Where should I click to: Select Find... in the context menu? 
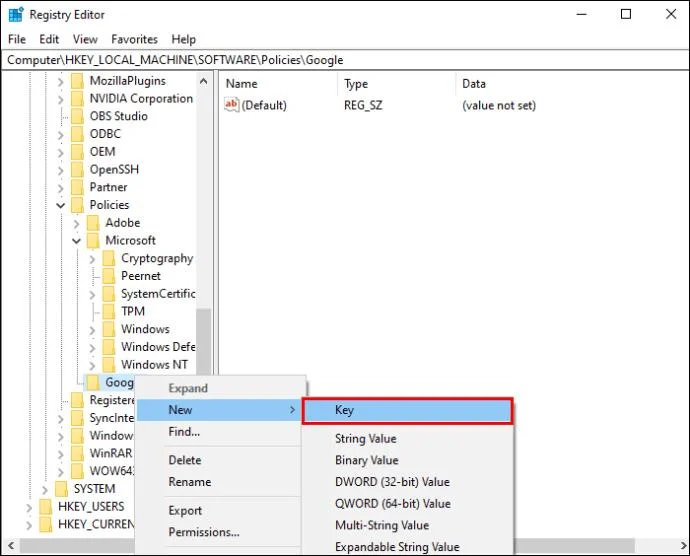tap(219, 432)
